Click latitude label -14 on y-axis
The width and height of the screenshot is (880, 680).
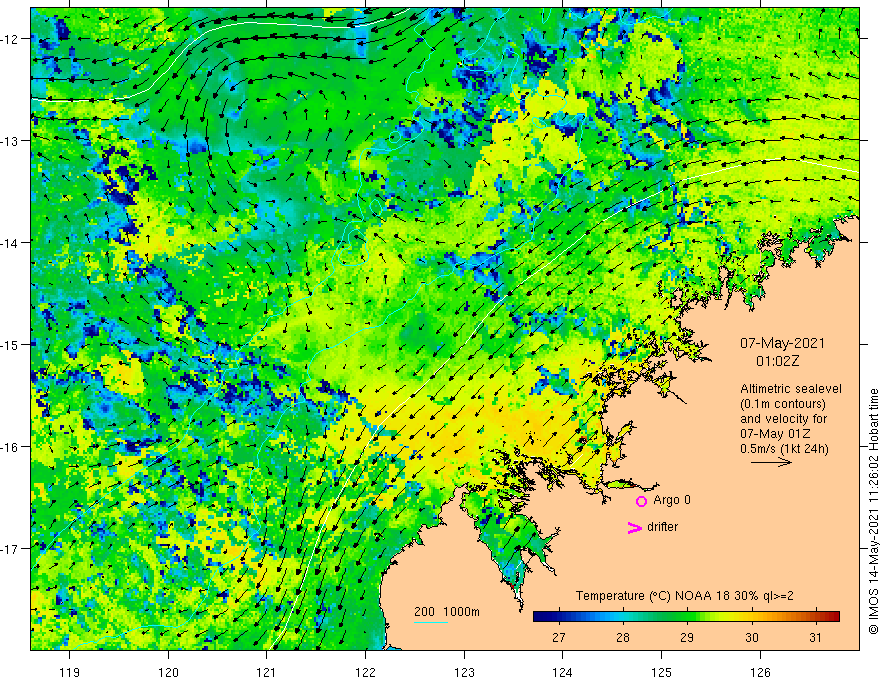click(10, 243)
